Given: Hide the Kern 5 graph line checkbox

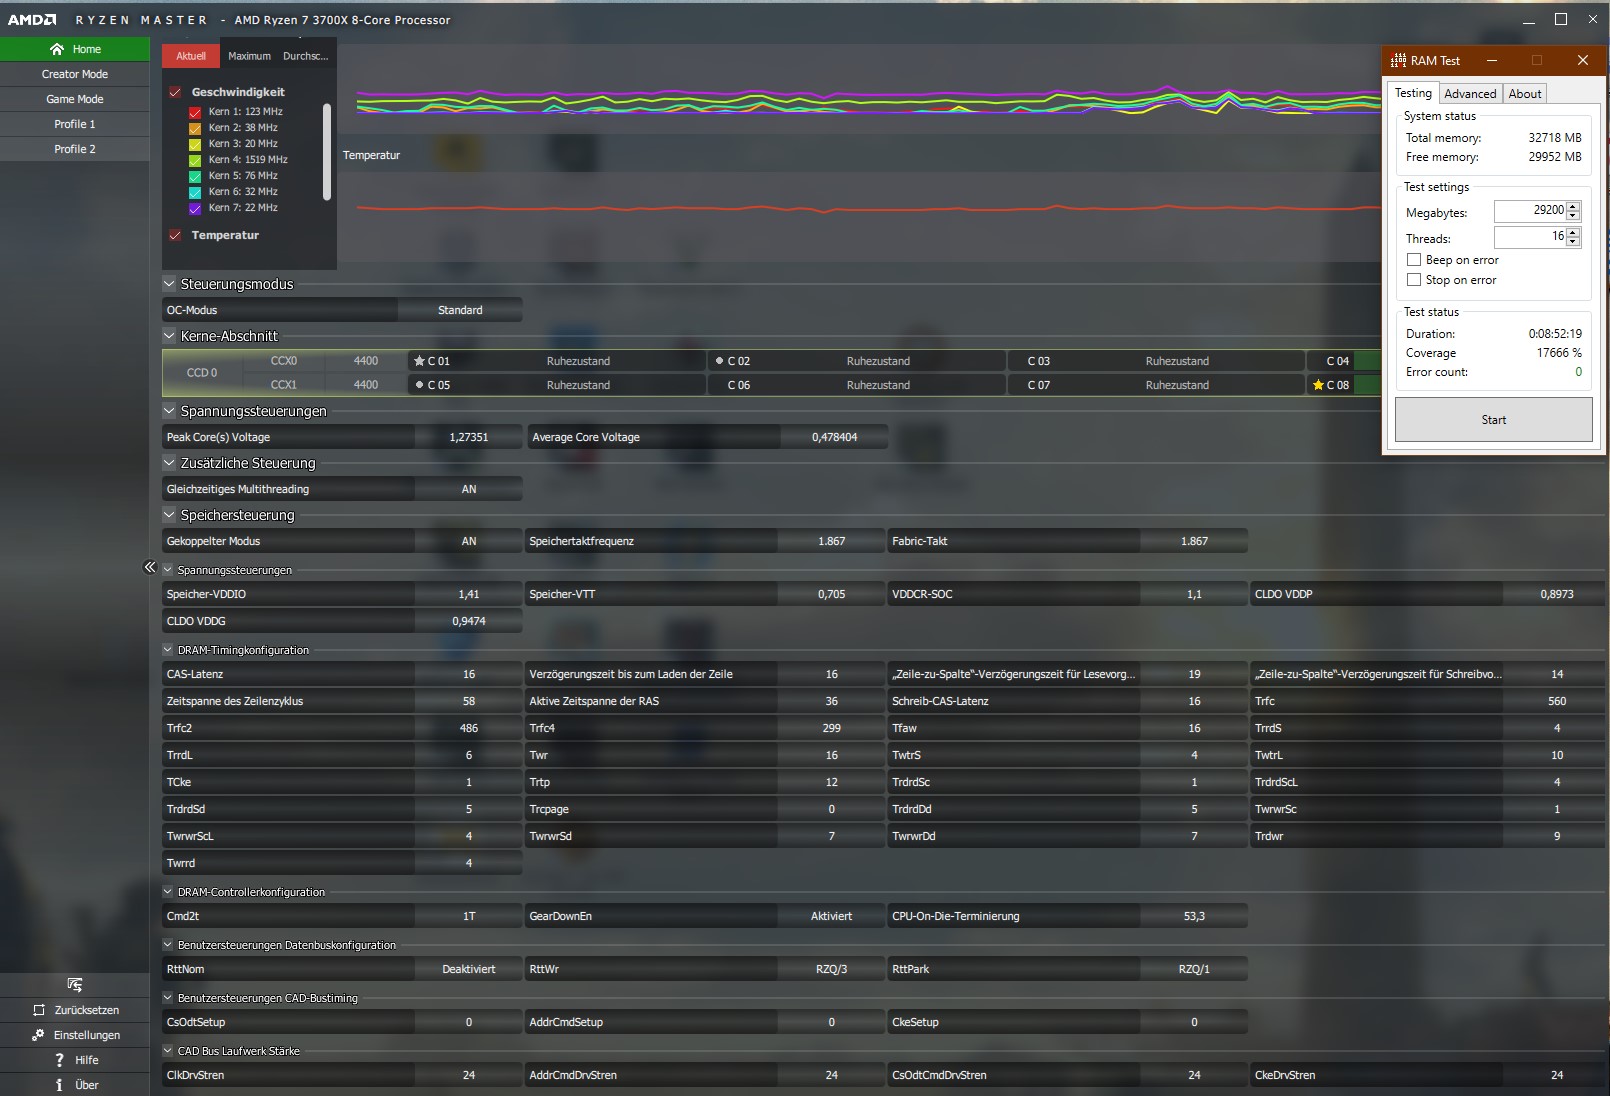Looking at the screenshot, I should point(195,176).
